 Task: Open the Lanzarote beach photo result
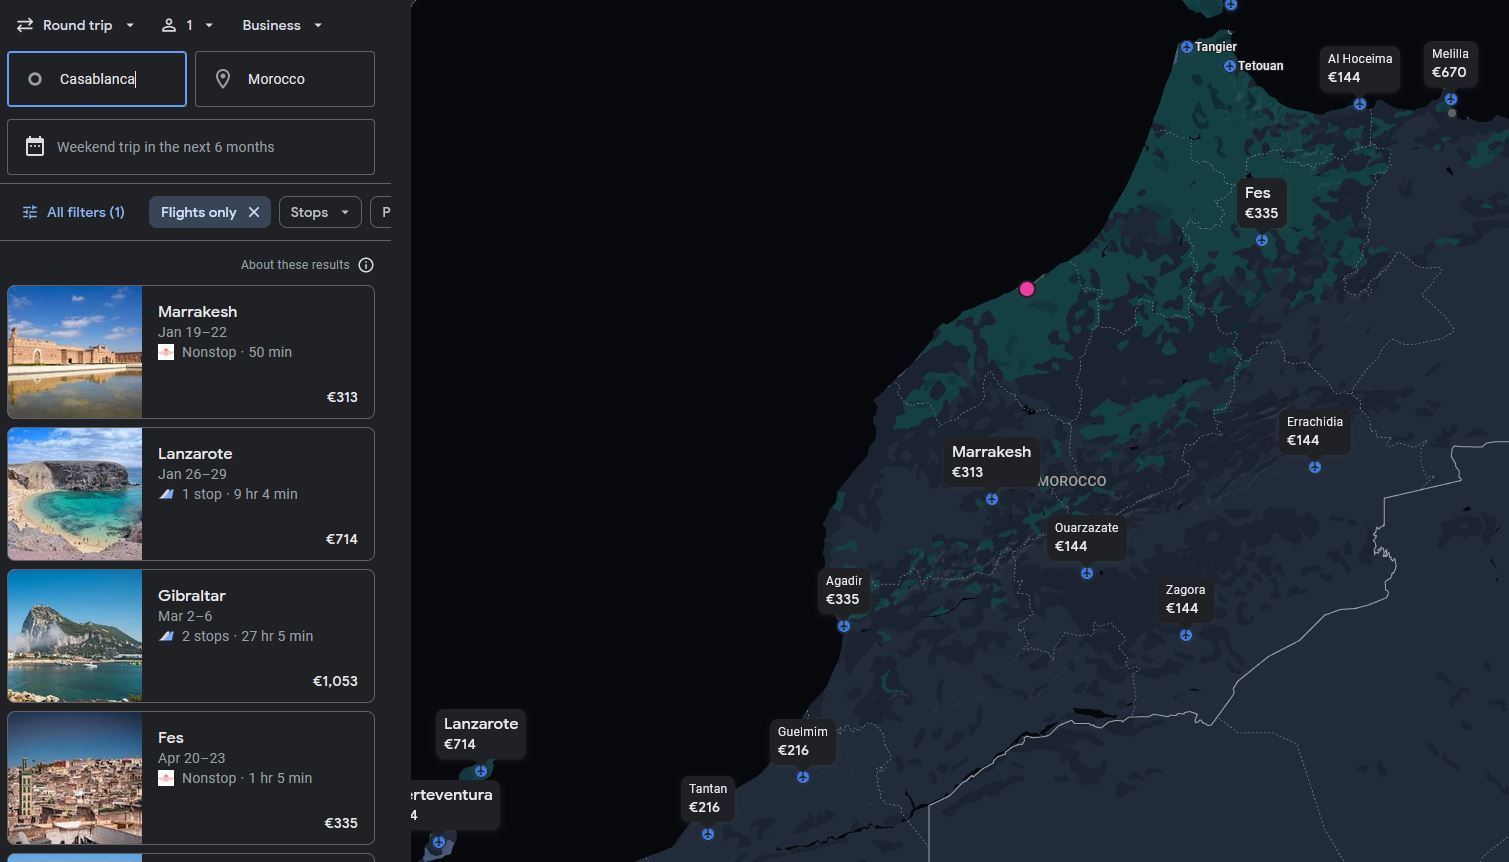(75, 494)
